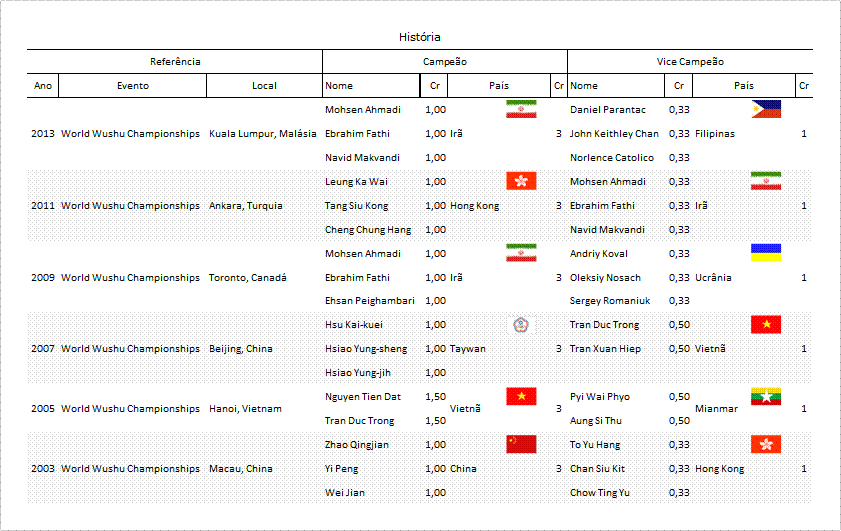
Task: Click the Iran flag in 2009 champion row
Action: pos(521,253)
